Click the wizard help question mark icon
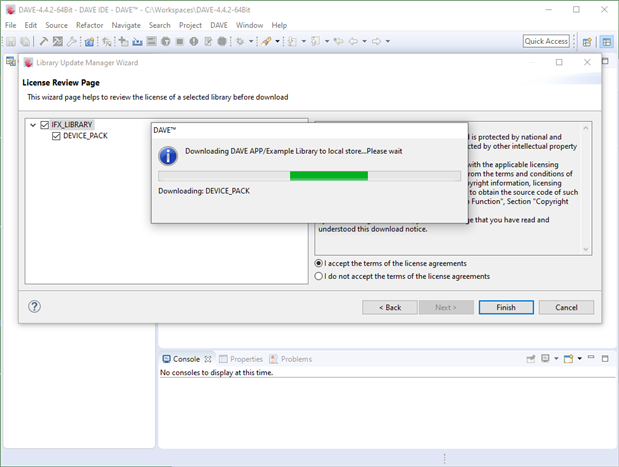Screen dimensions: 619x467 click(x=34, y=306)
